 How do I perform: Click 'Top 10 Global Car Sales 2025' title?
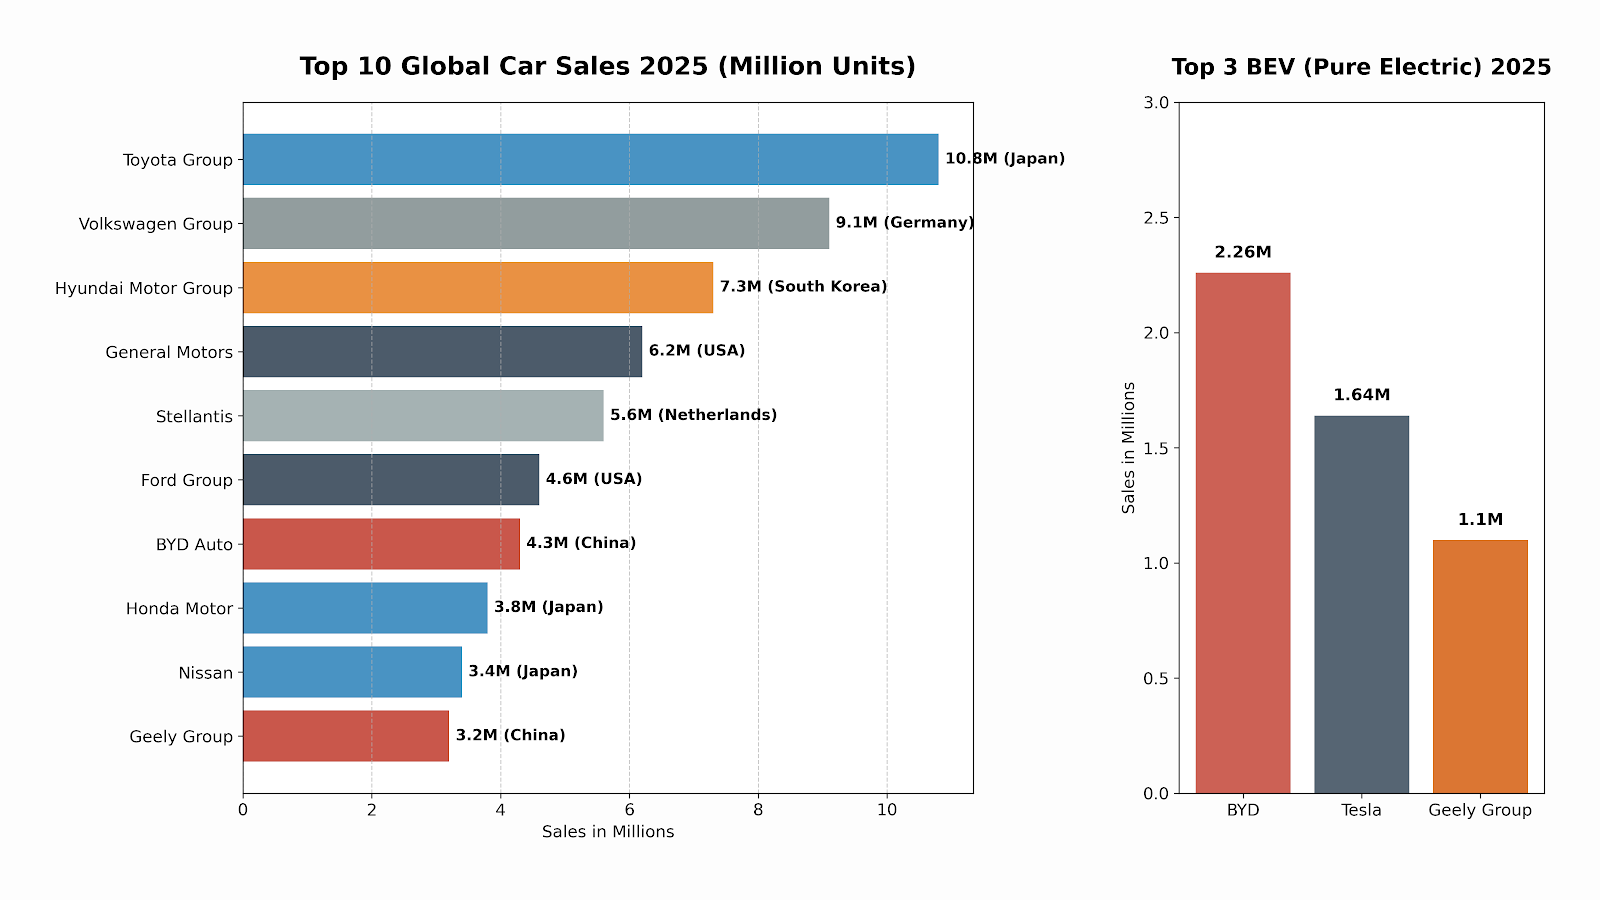[x=607, y=66]
